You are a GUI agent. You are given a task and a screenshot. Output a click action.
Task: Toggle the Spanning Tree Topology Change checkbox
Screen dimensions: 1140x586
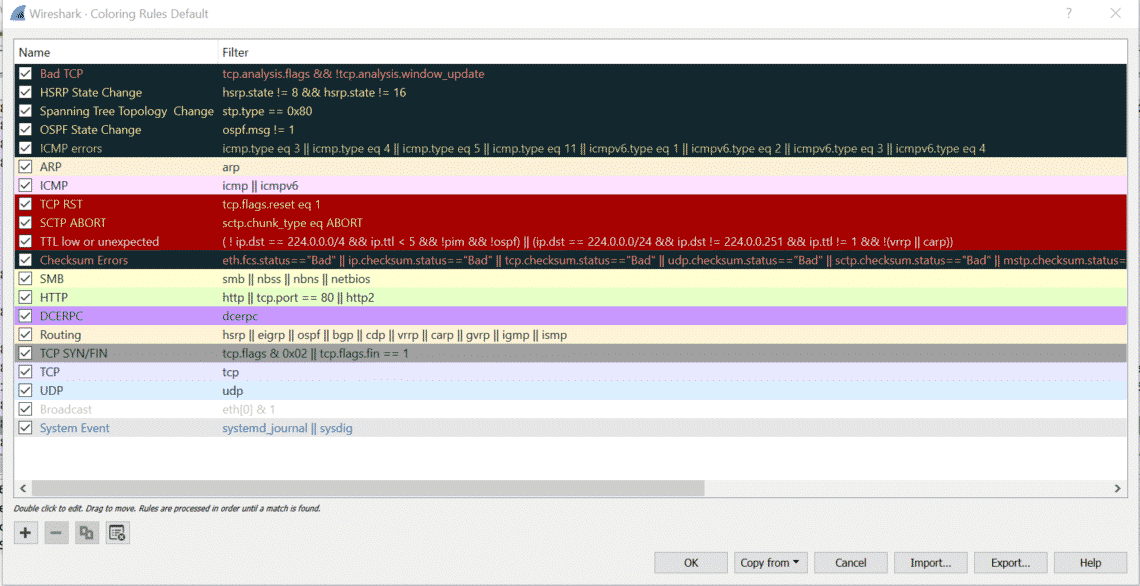25,111
